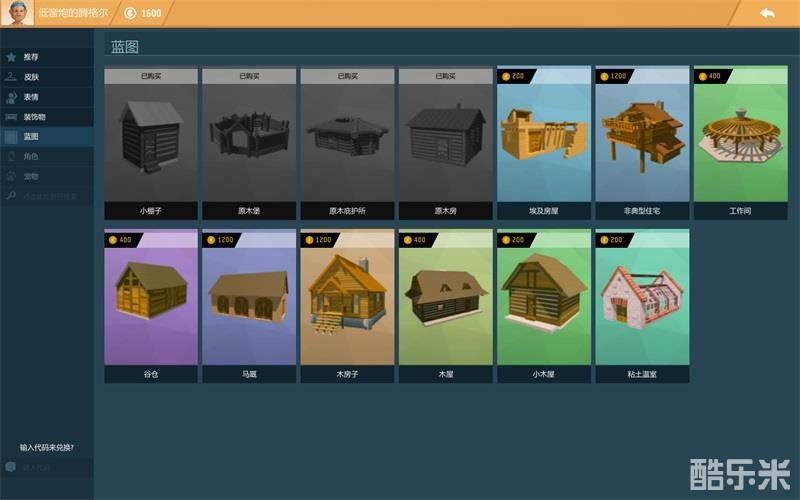Pick the 非典型住宅 blueprint for 1200 coins
The width and height of the screenshot is (800, 500).
(641, 142)
